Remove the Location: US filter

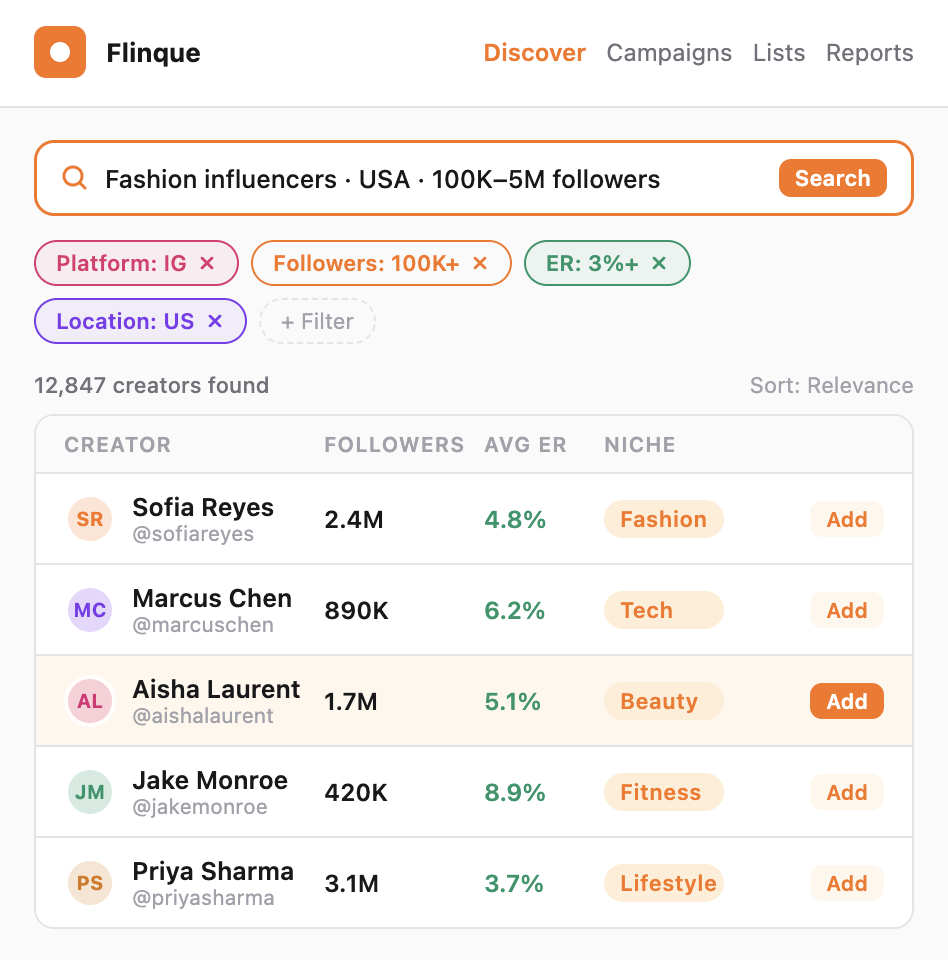click(x=214, y=321)
